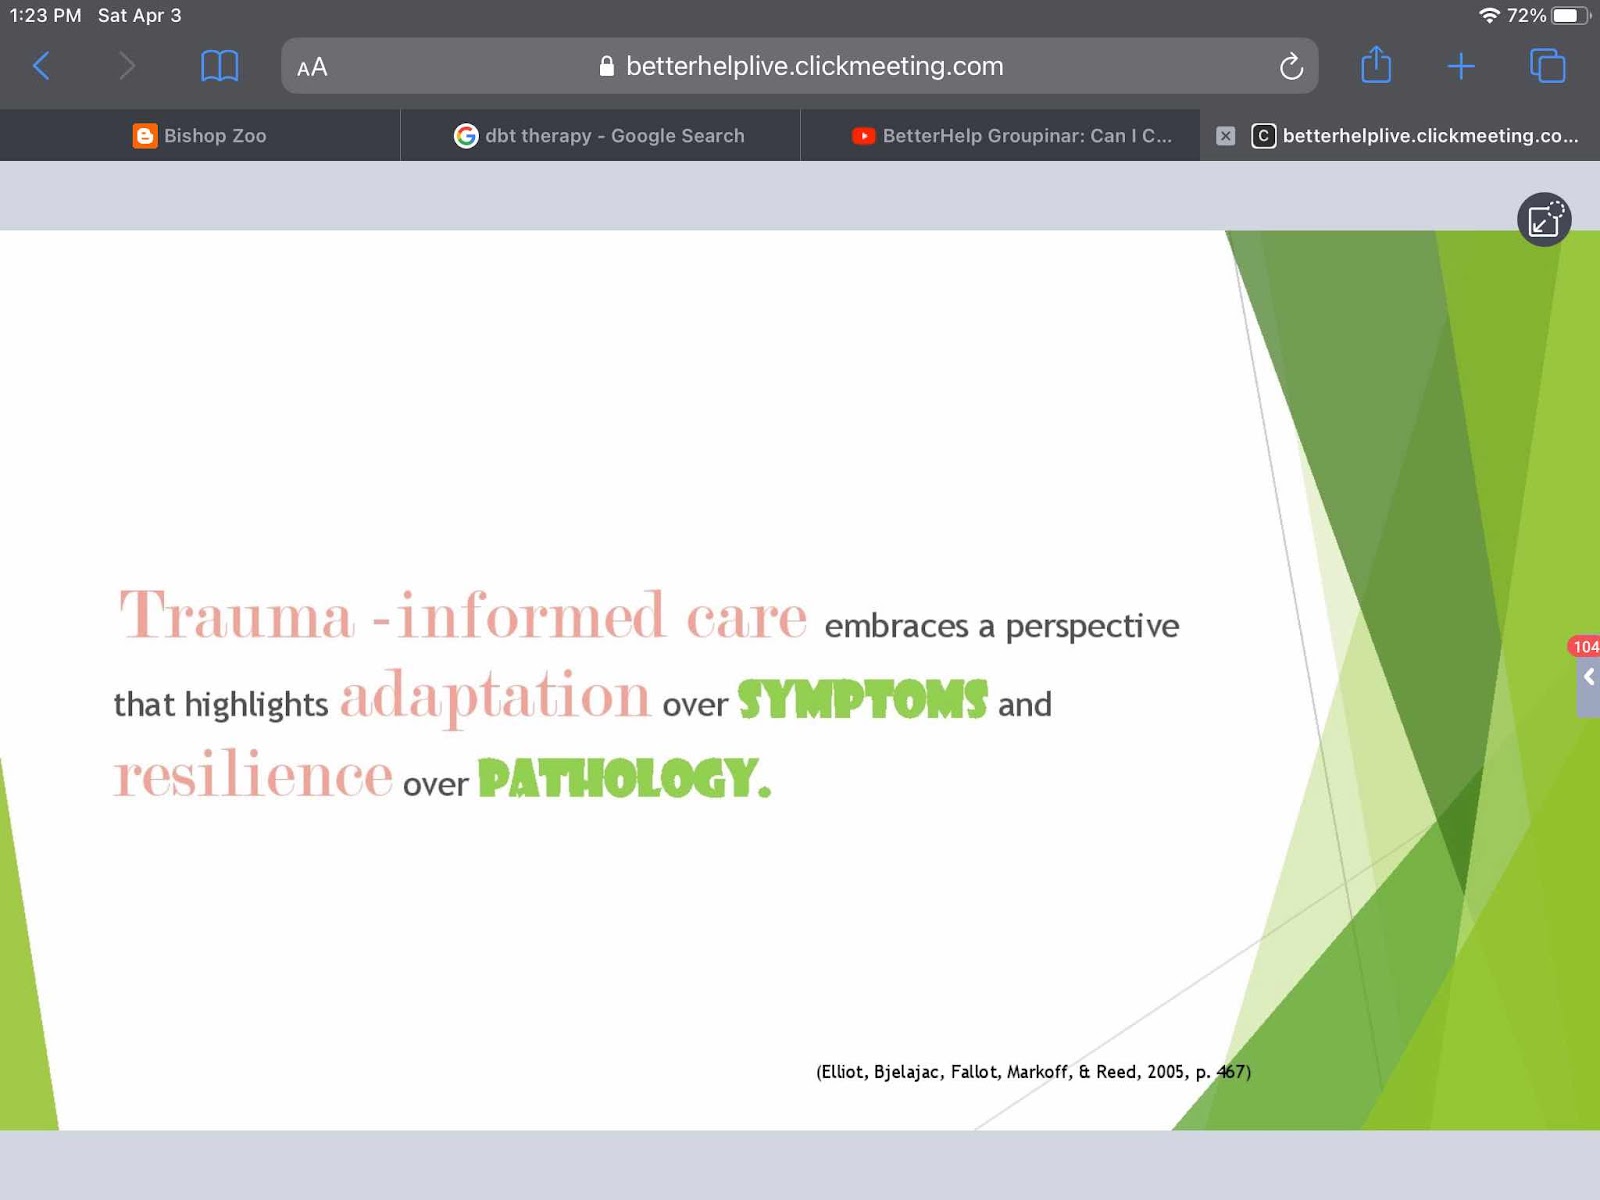Show all tabs overview icon
1600x1200 pixels.
[1547, 66]
